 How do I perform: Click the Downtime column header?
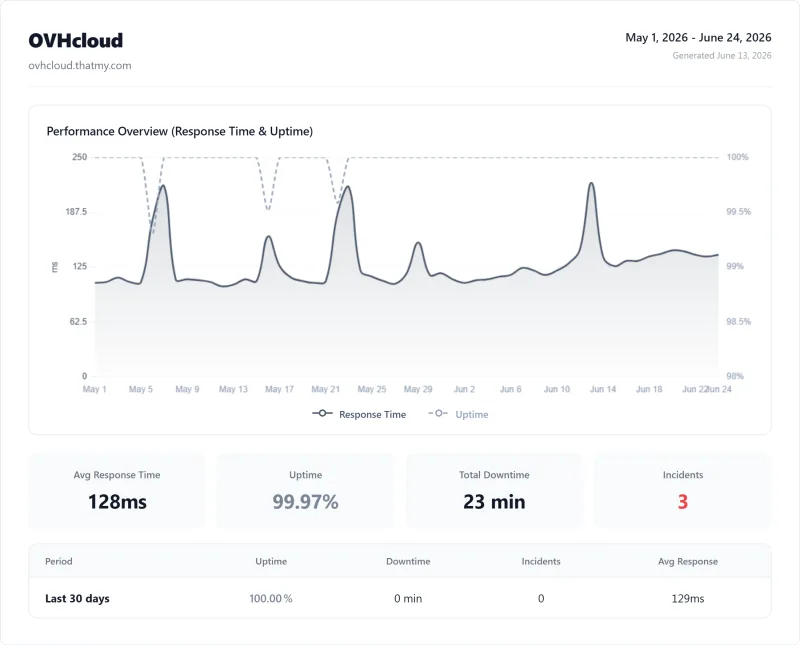click(x=408, y=561)
